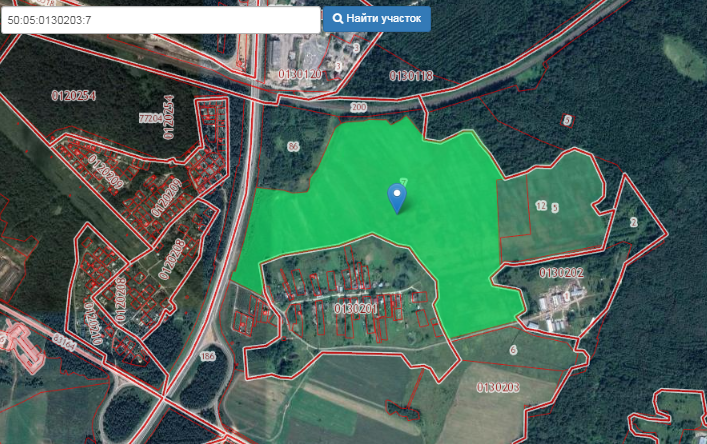Click the blue location pin marker
This screenshot has width=707, height=444.
398,197
